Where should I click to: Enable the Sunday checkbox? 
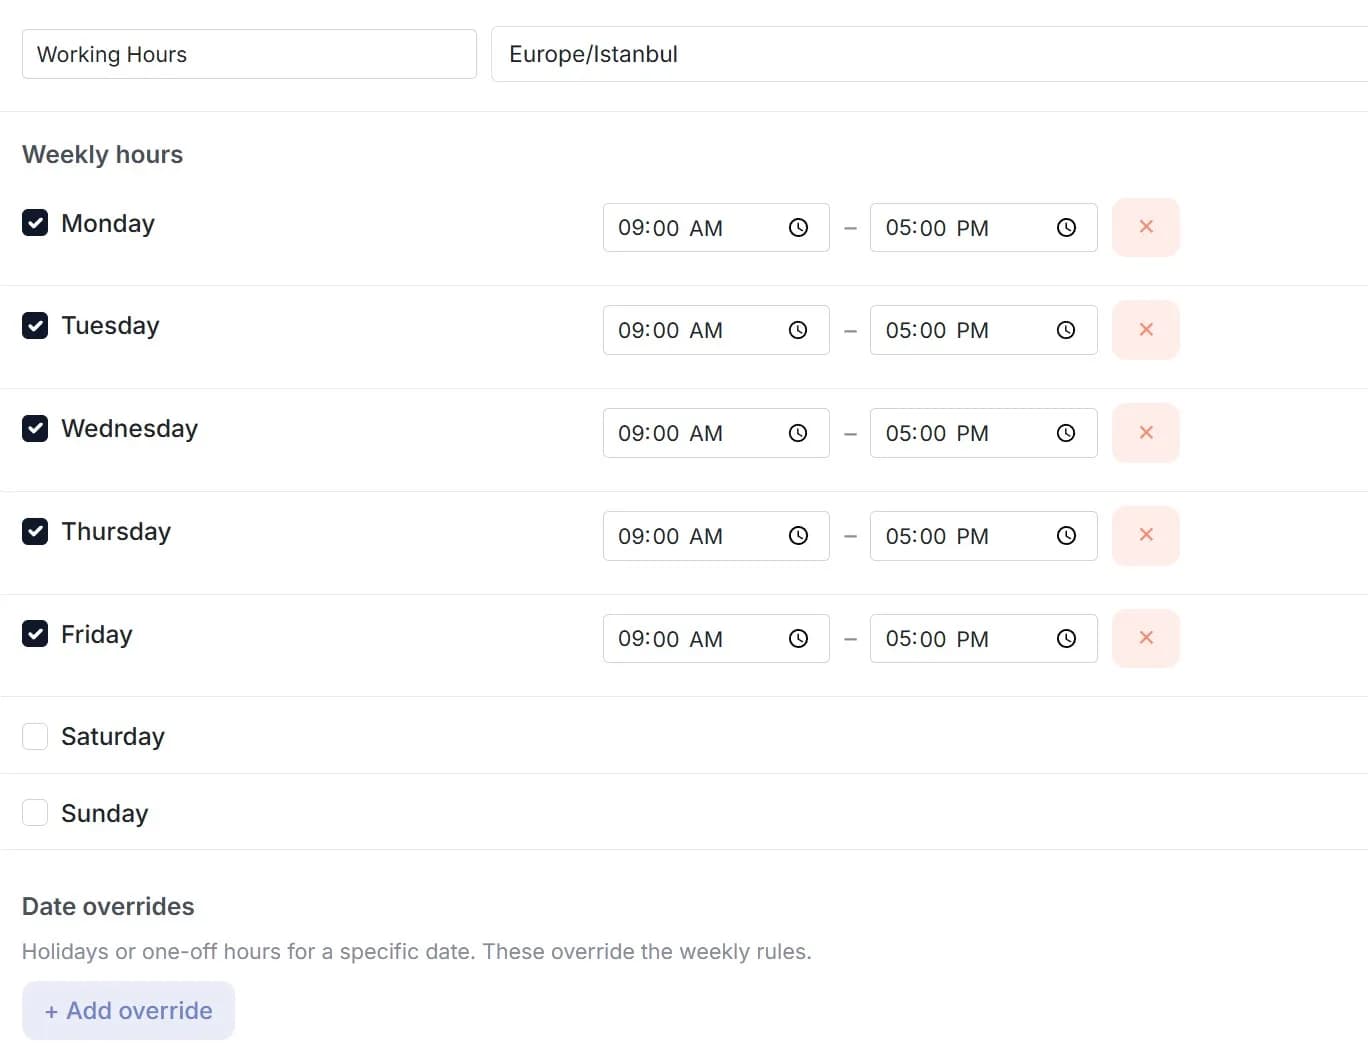35,813
